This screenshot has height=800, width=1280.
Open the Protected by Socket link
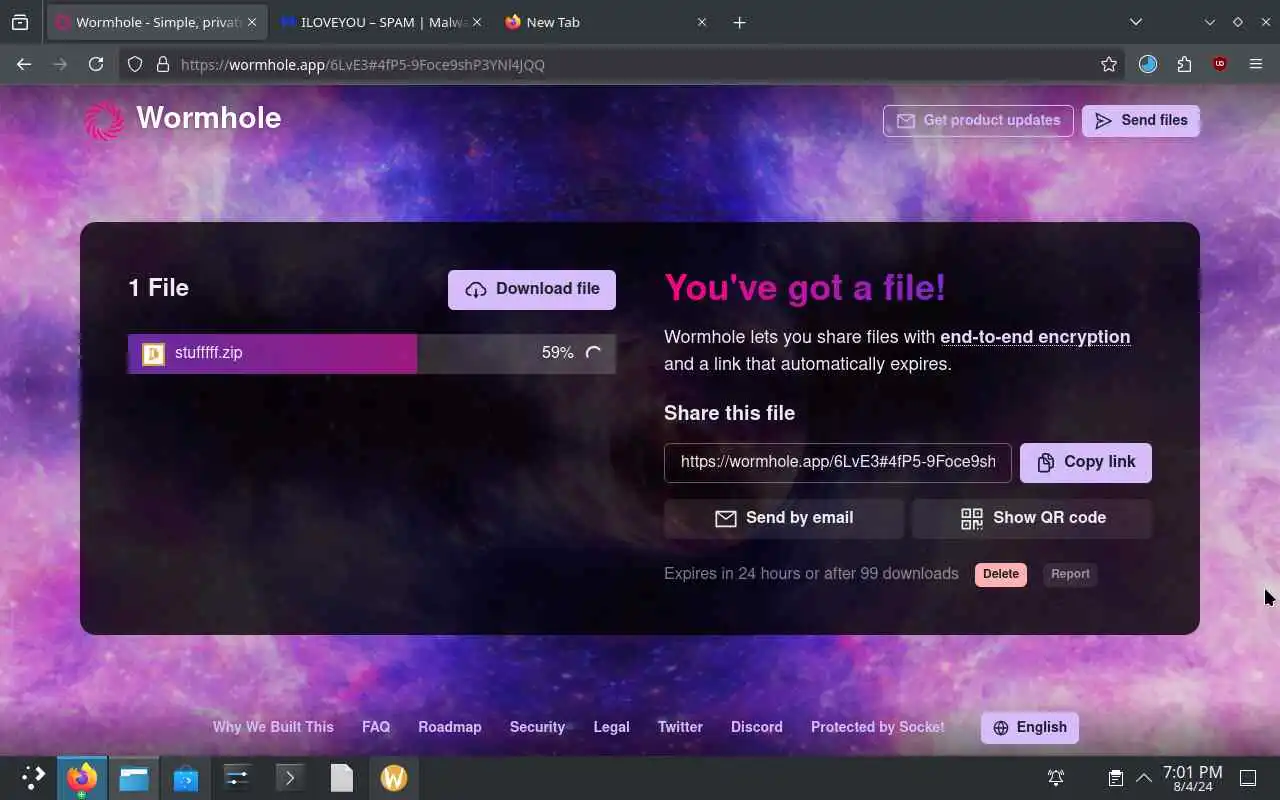[x=877, y=727]
